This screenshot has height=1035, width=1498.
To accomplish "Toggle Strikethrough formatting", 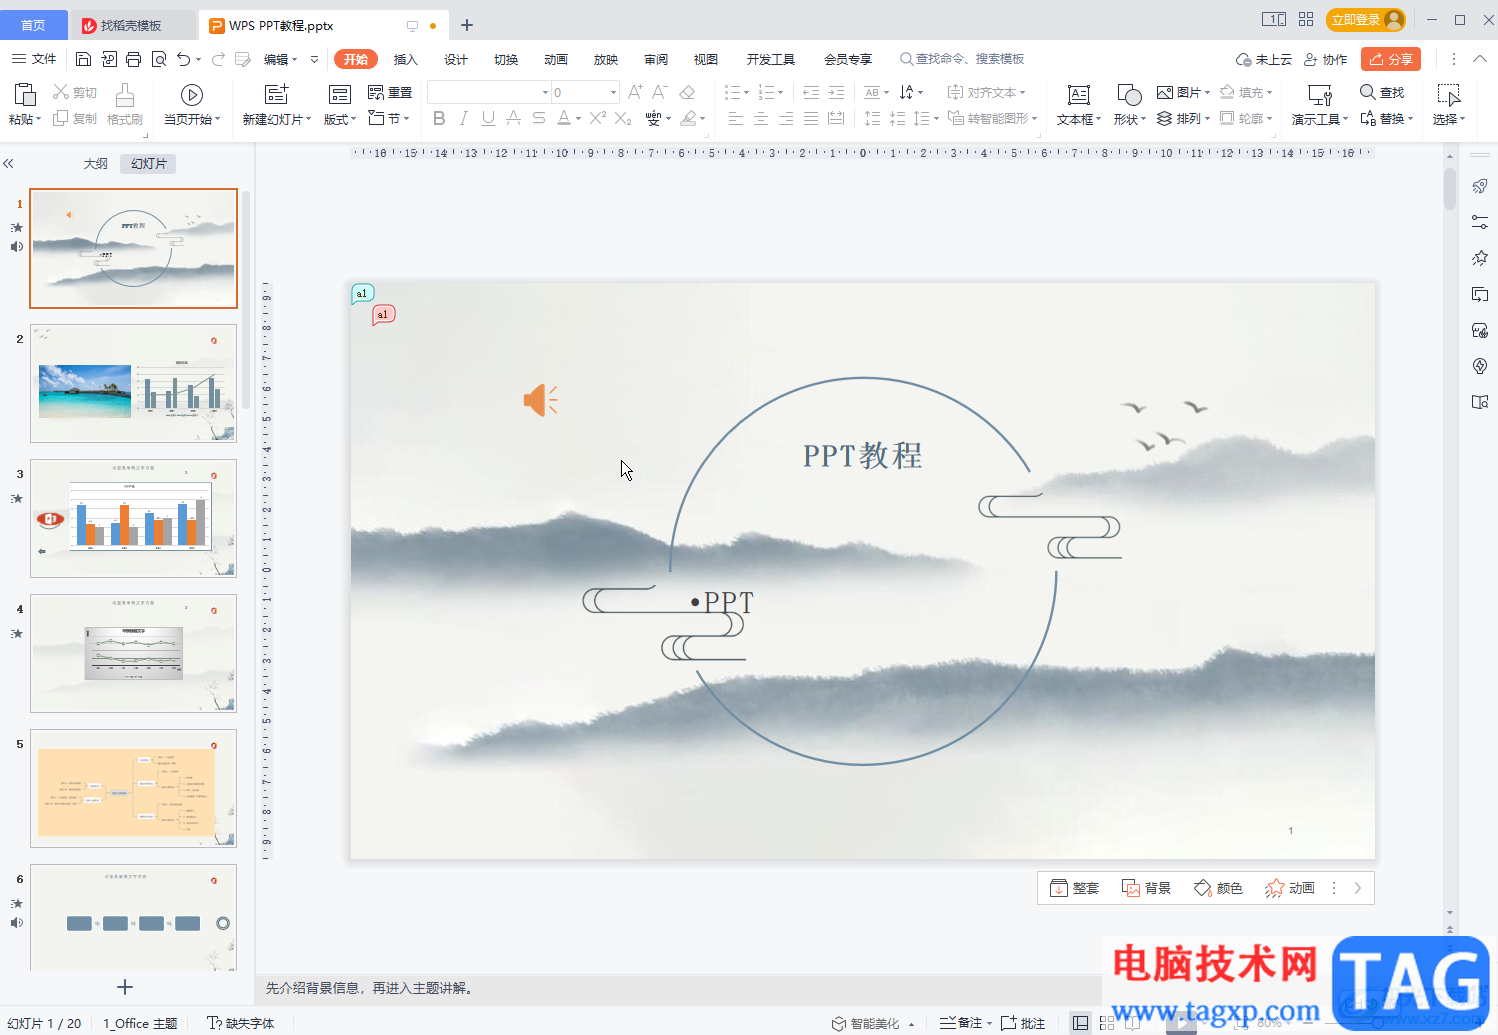I will tap(538, 118).
